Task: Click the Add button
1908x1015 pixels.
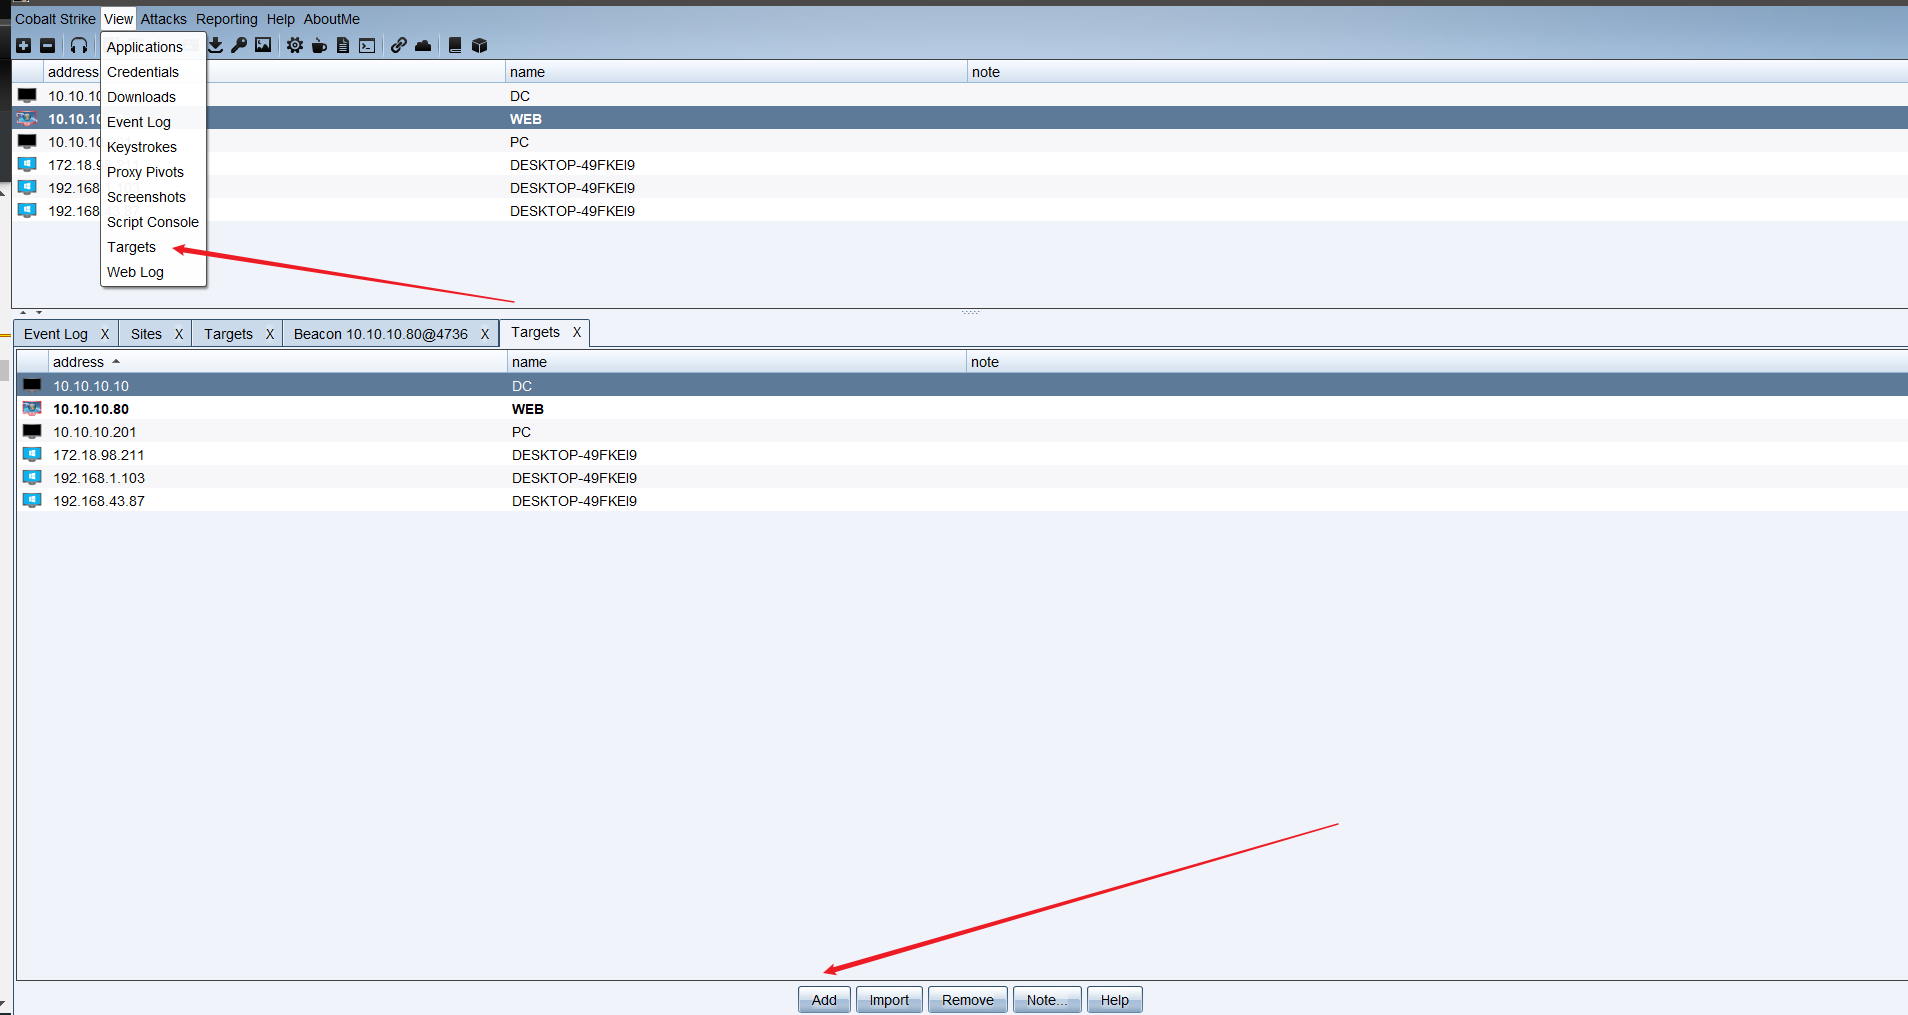Action: pyautogui.click(x=824, y=1000)
